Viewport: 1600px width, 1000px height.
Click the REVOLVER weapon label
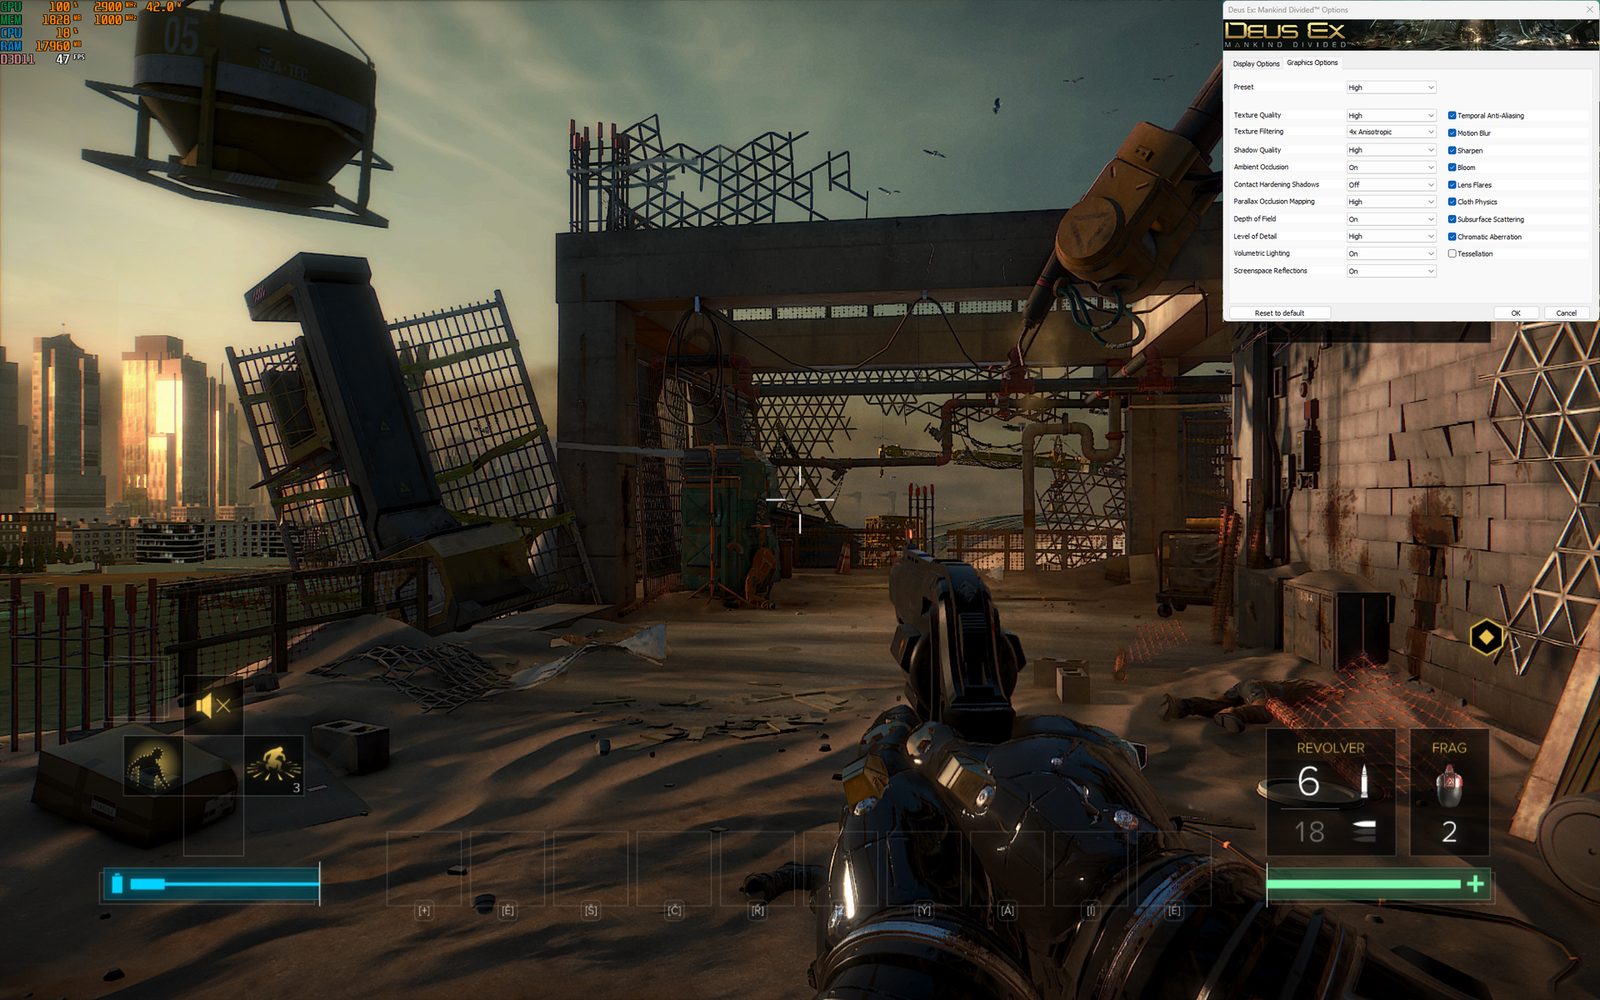[1330, 748]
